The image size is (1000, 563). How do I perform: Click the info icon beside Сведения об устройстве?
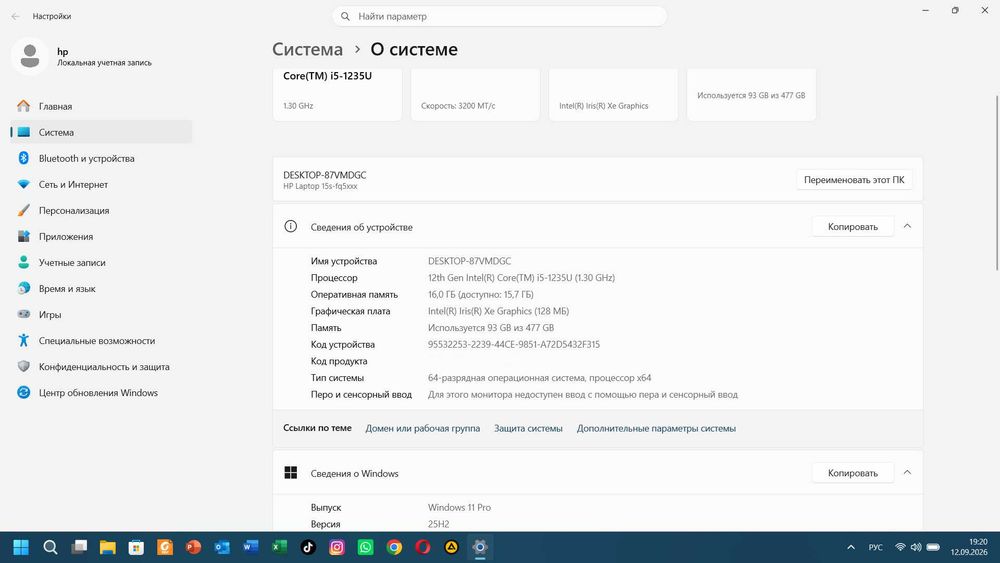pos(291,226)
